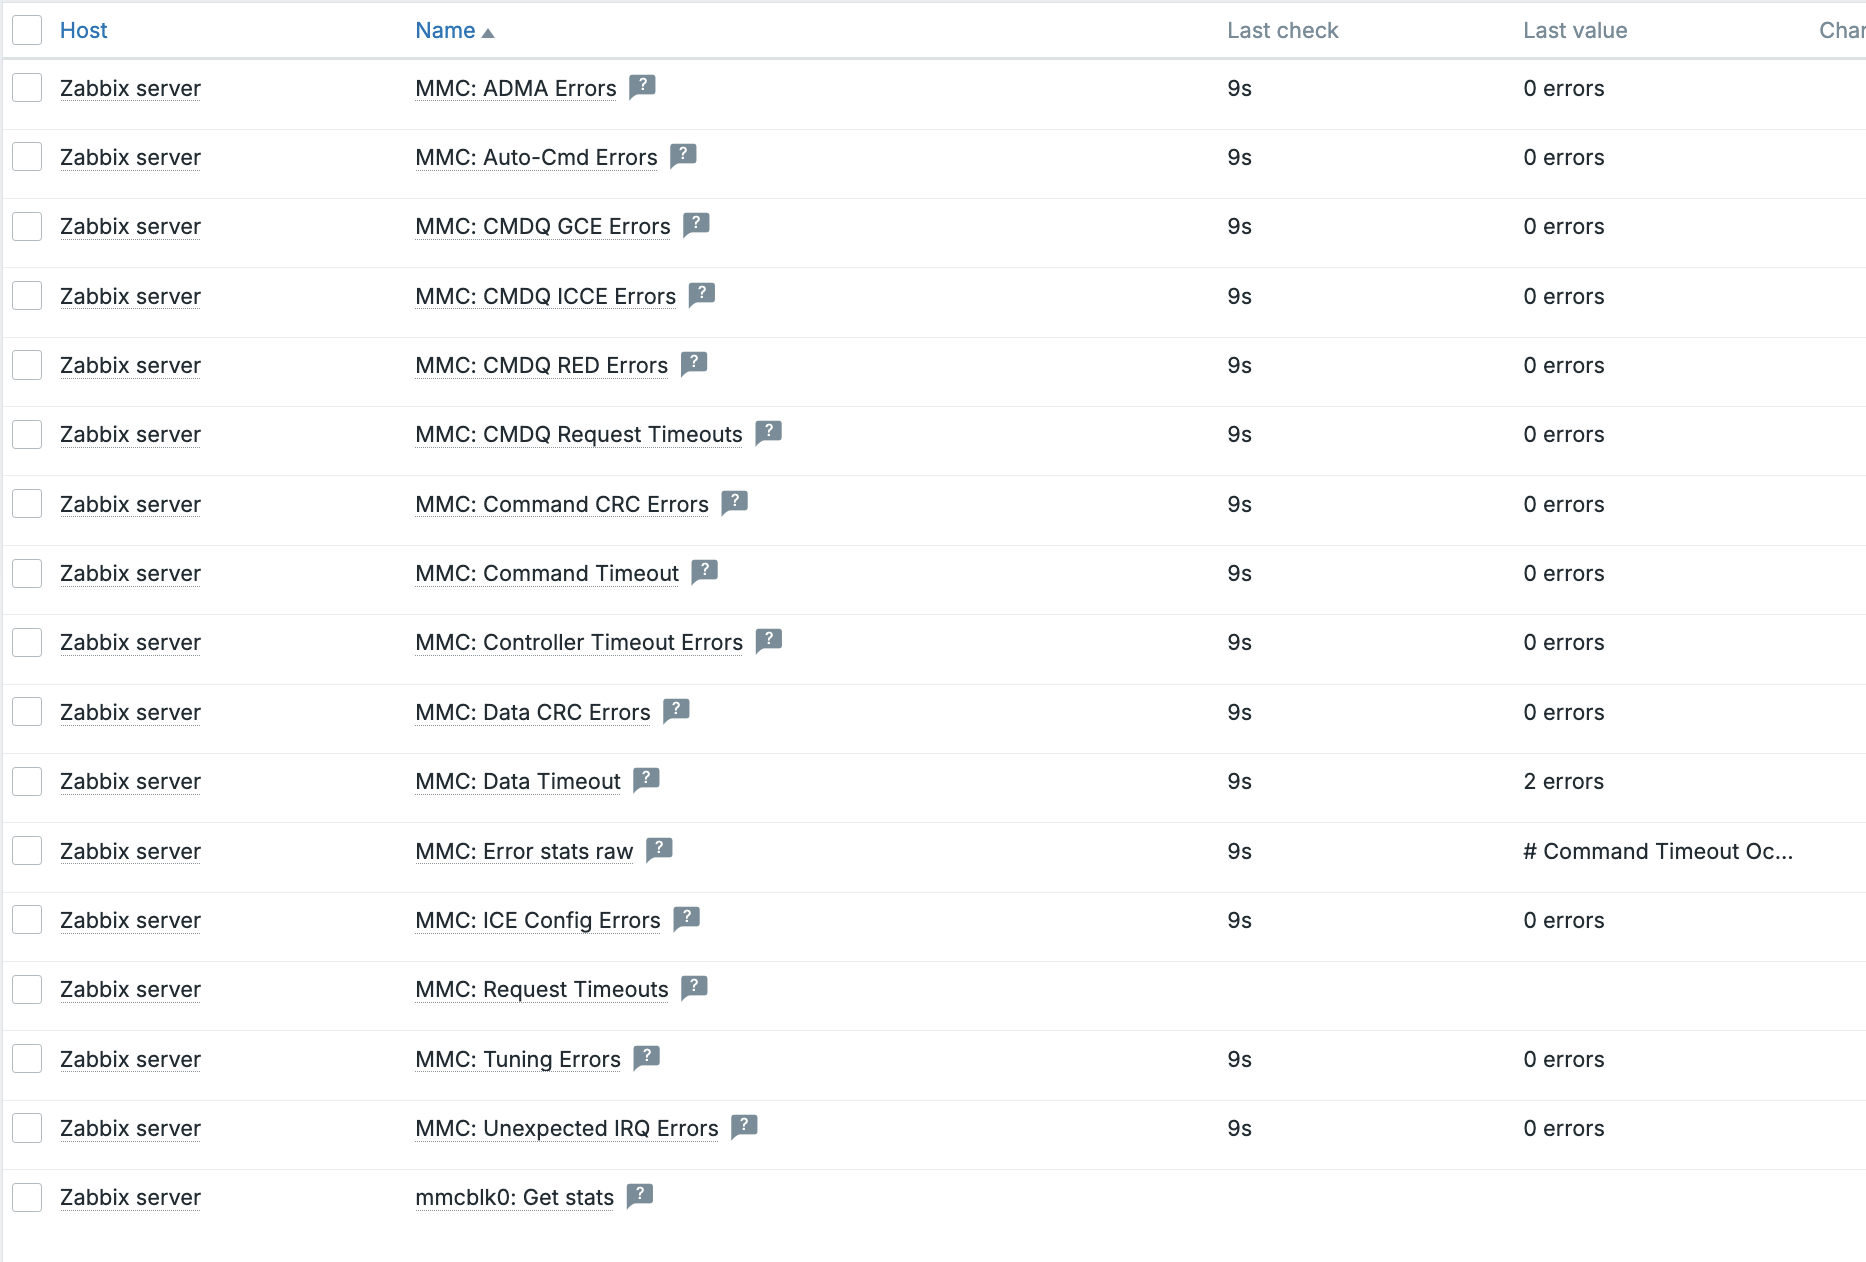Screen dimensions: 1866x1262
Task: Click the MMC: Controller Timeout Errors link
Action: point(578,643)
